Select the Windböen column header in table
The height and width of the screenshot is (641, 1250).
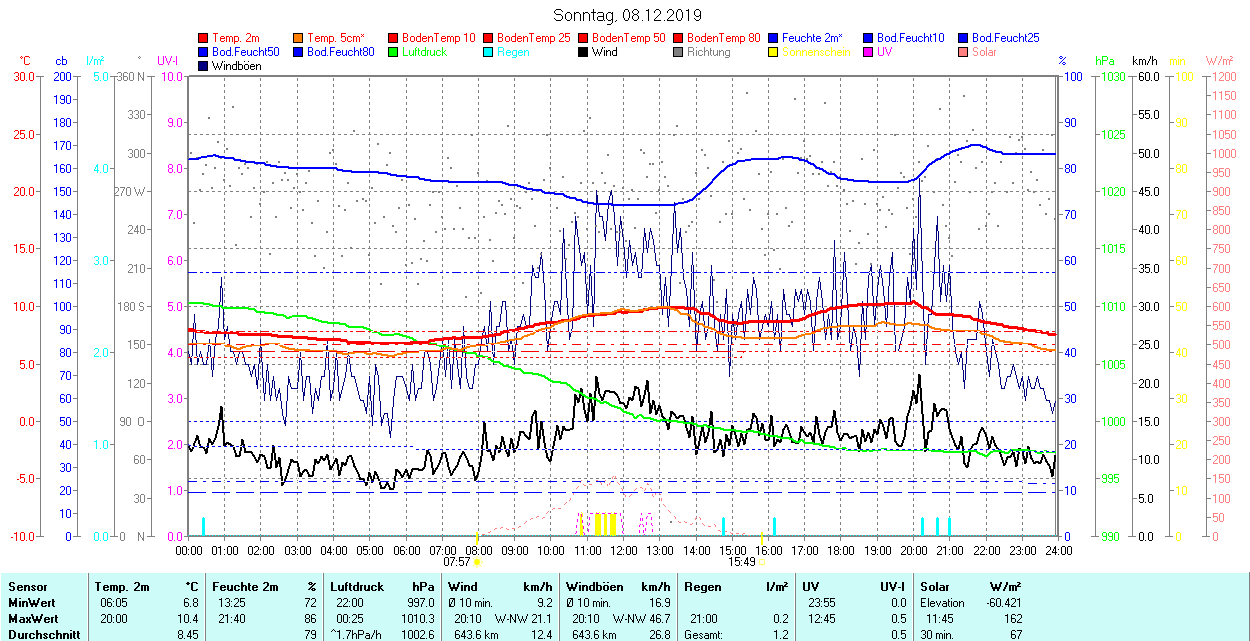tap(597, 586)
